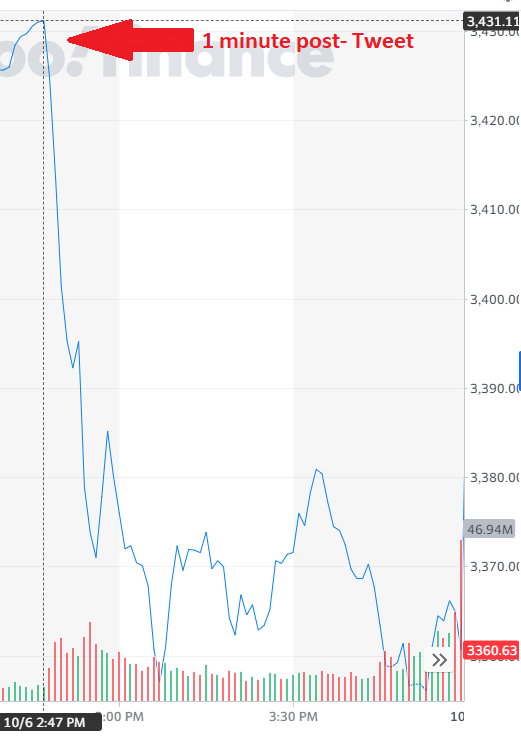Click the red arrow annotation

coord(130,40)
